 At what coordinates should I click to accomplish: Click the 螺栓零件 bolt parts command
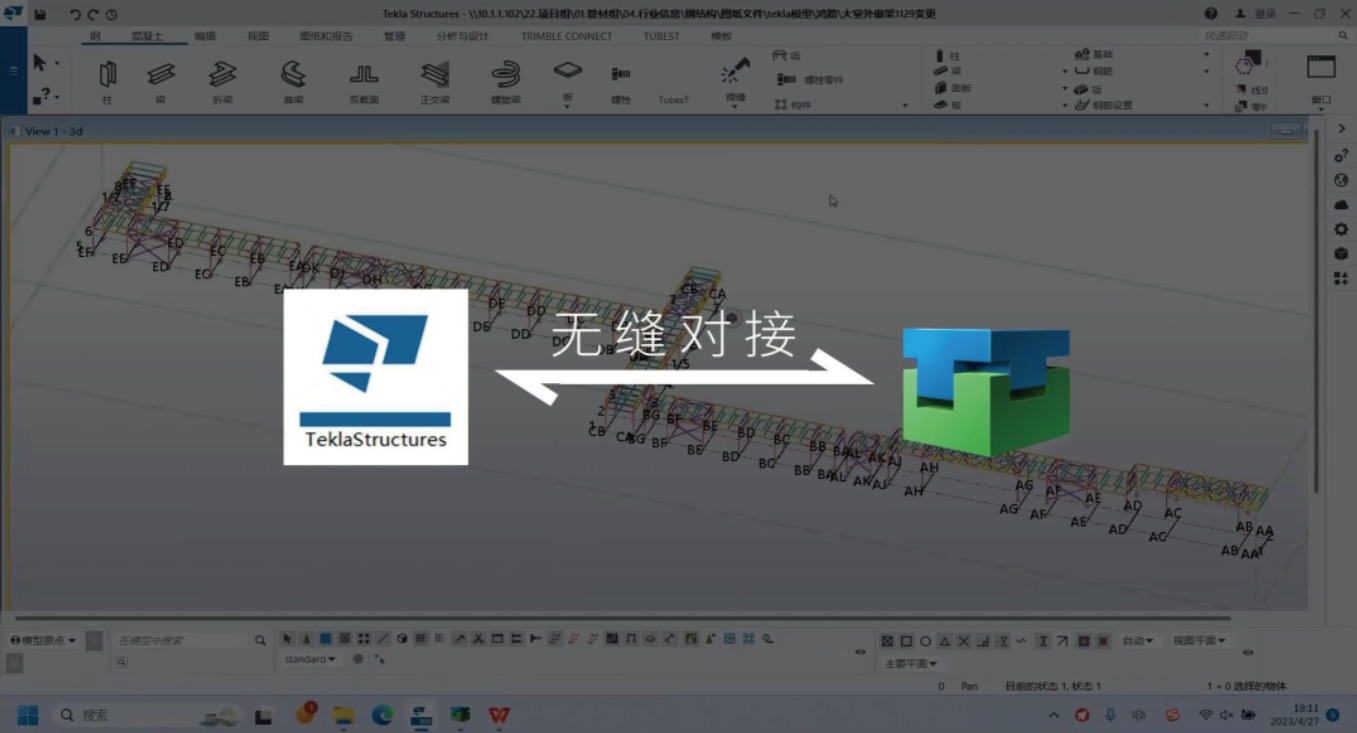(x=810, y=79)
